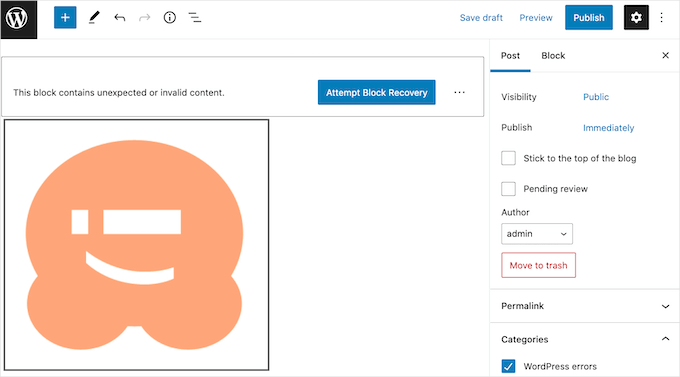
Task: Select the pencil Tools icon
Action: (94, 18)
